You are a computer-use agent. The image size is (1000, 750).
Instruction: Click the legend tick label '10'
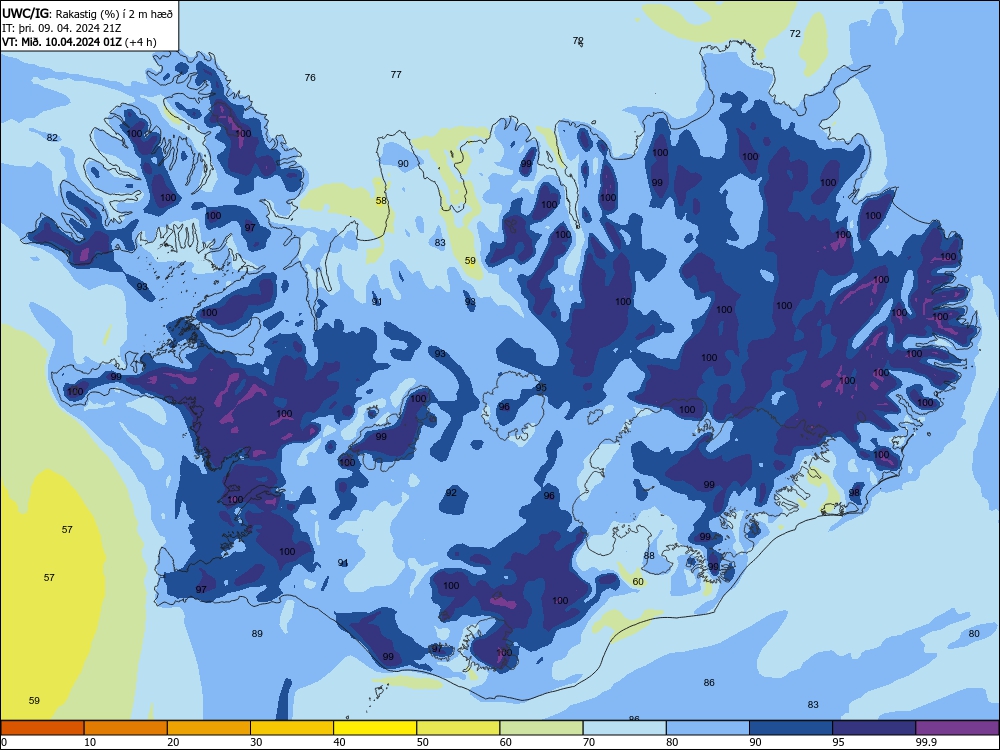pos(90,742)
